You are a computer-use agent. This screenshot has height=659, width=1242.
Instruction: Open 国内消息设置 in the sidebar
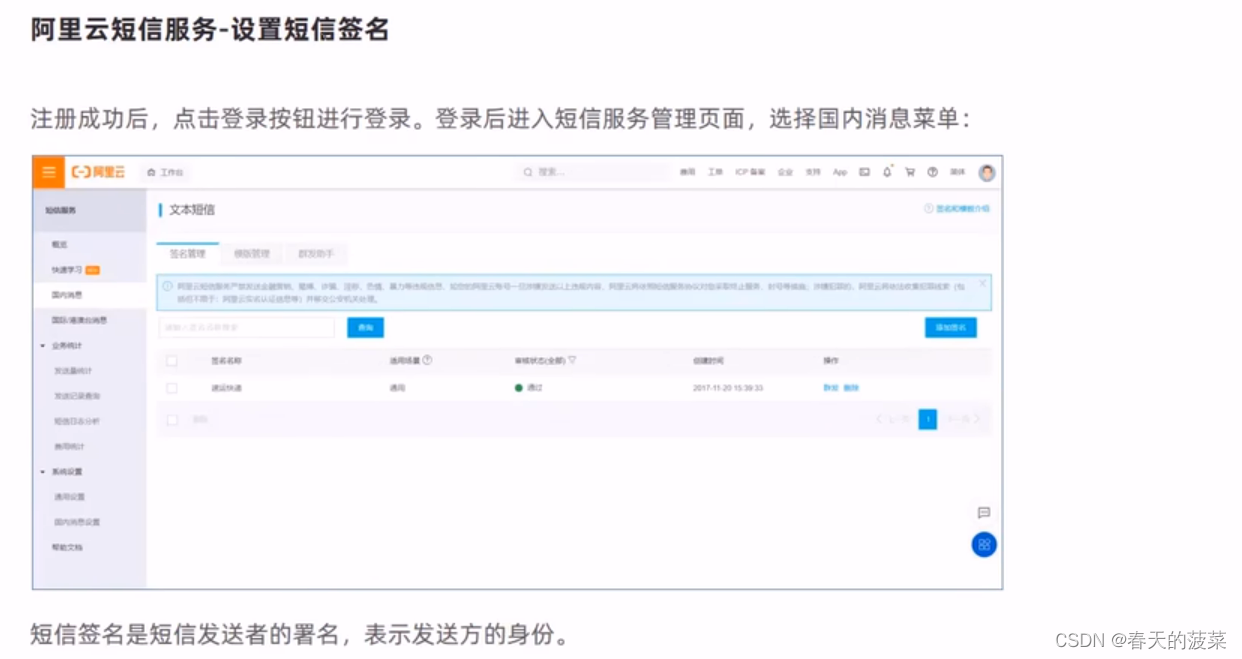click(77, 522)
